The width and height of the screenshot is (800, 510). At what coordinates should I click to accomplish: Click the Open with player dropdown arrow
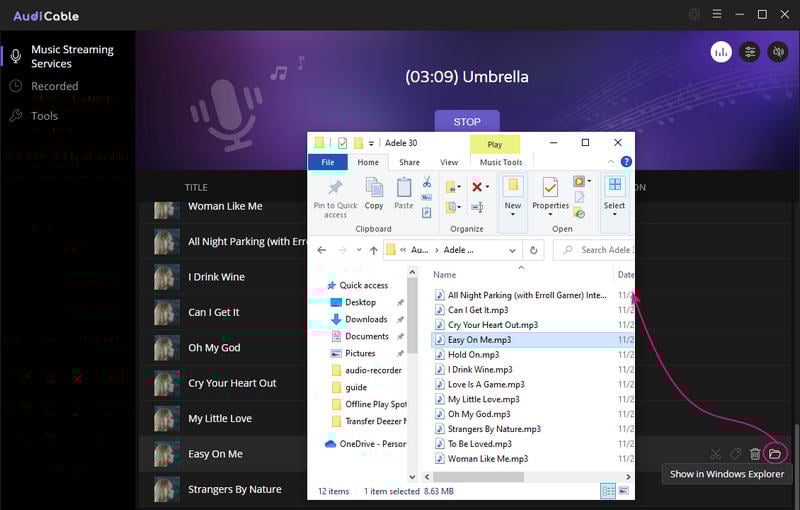tap(589, 181)
